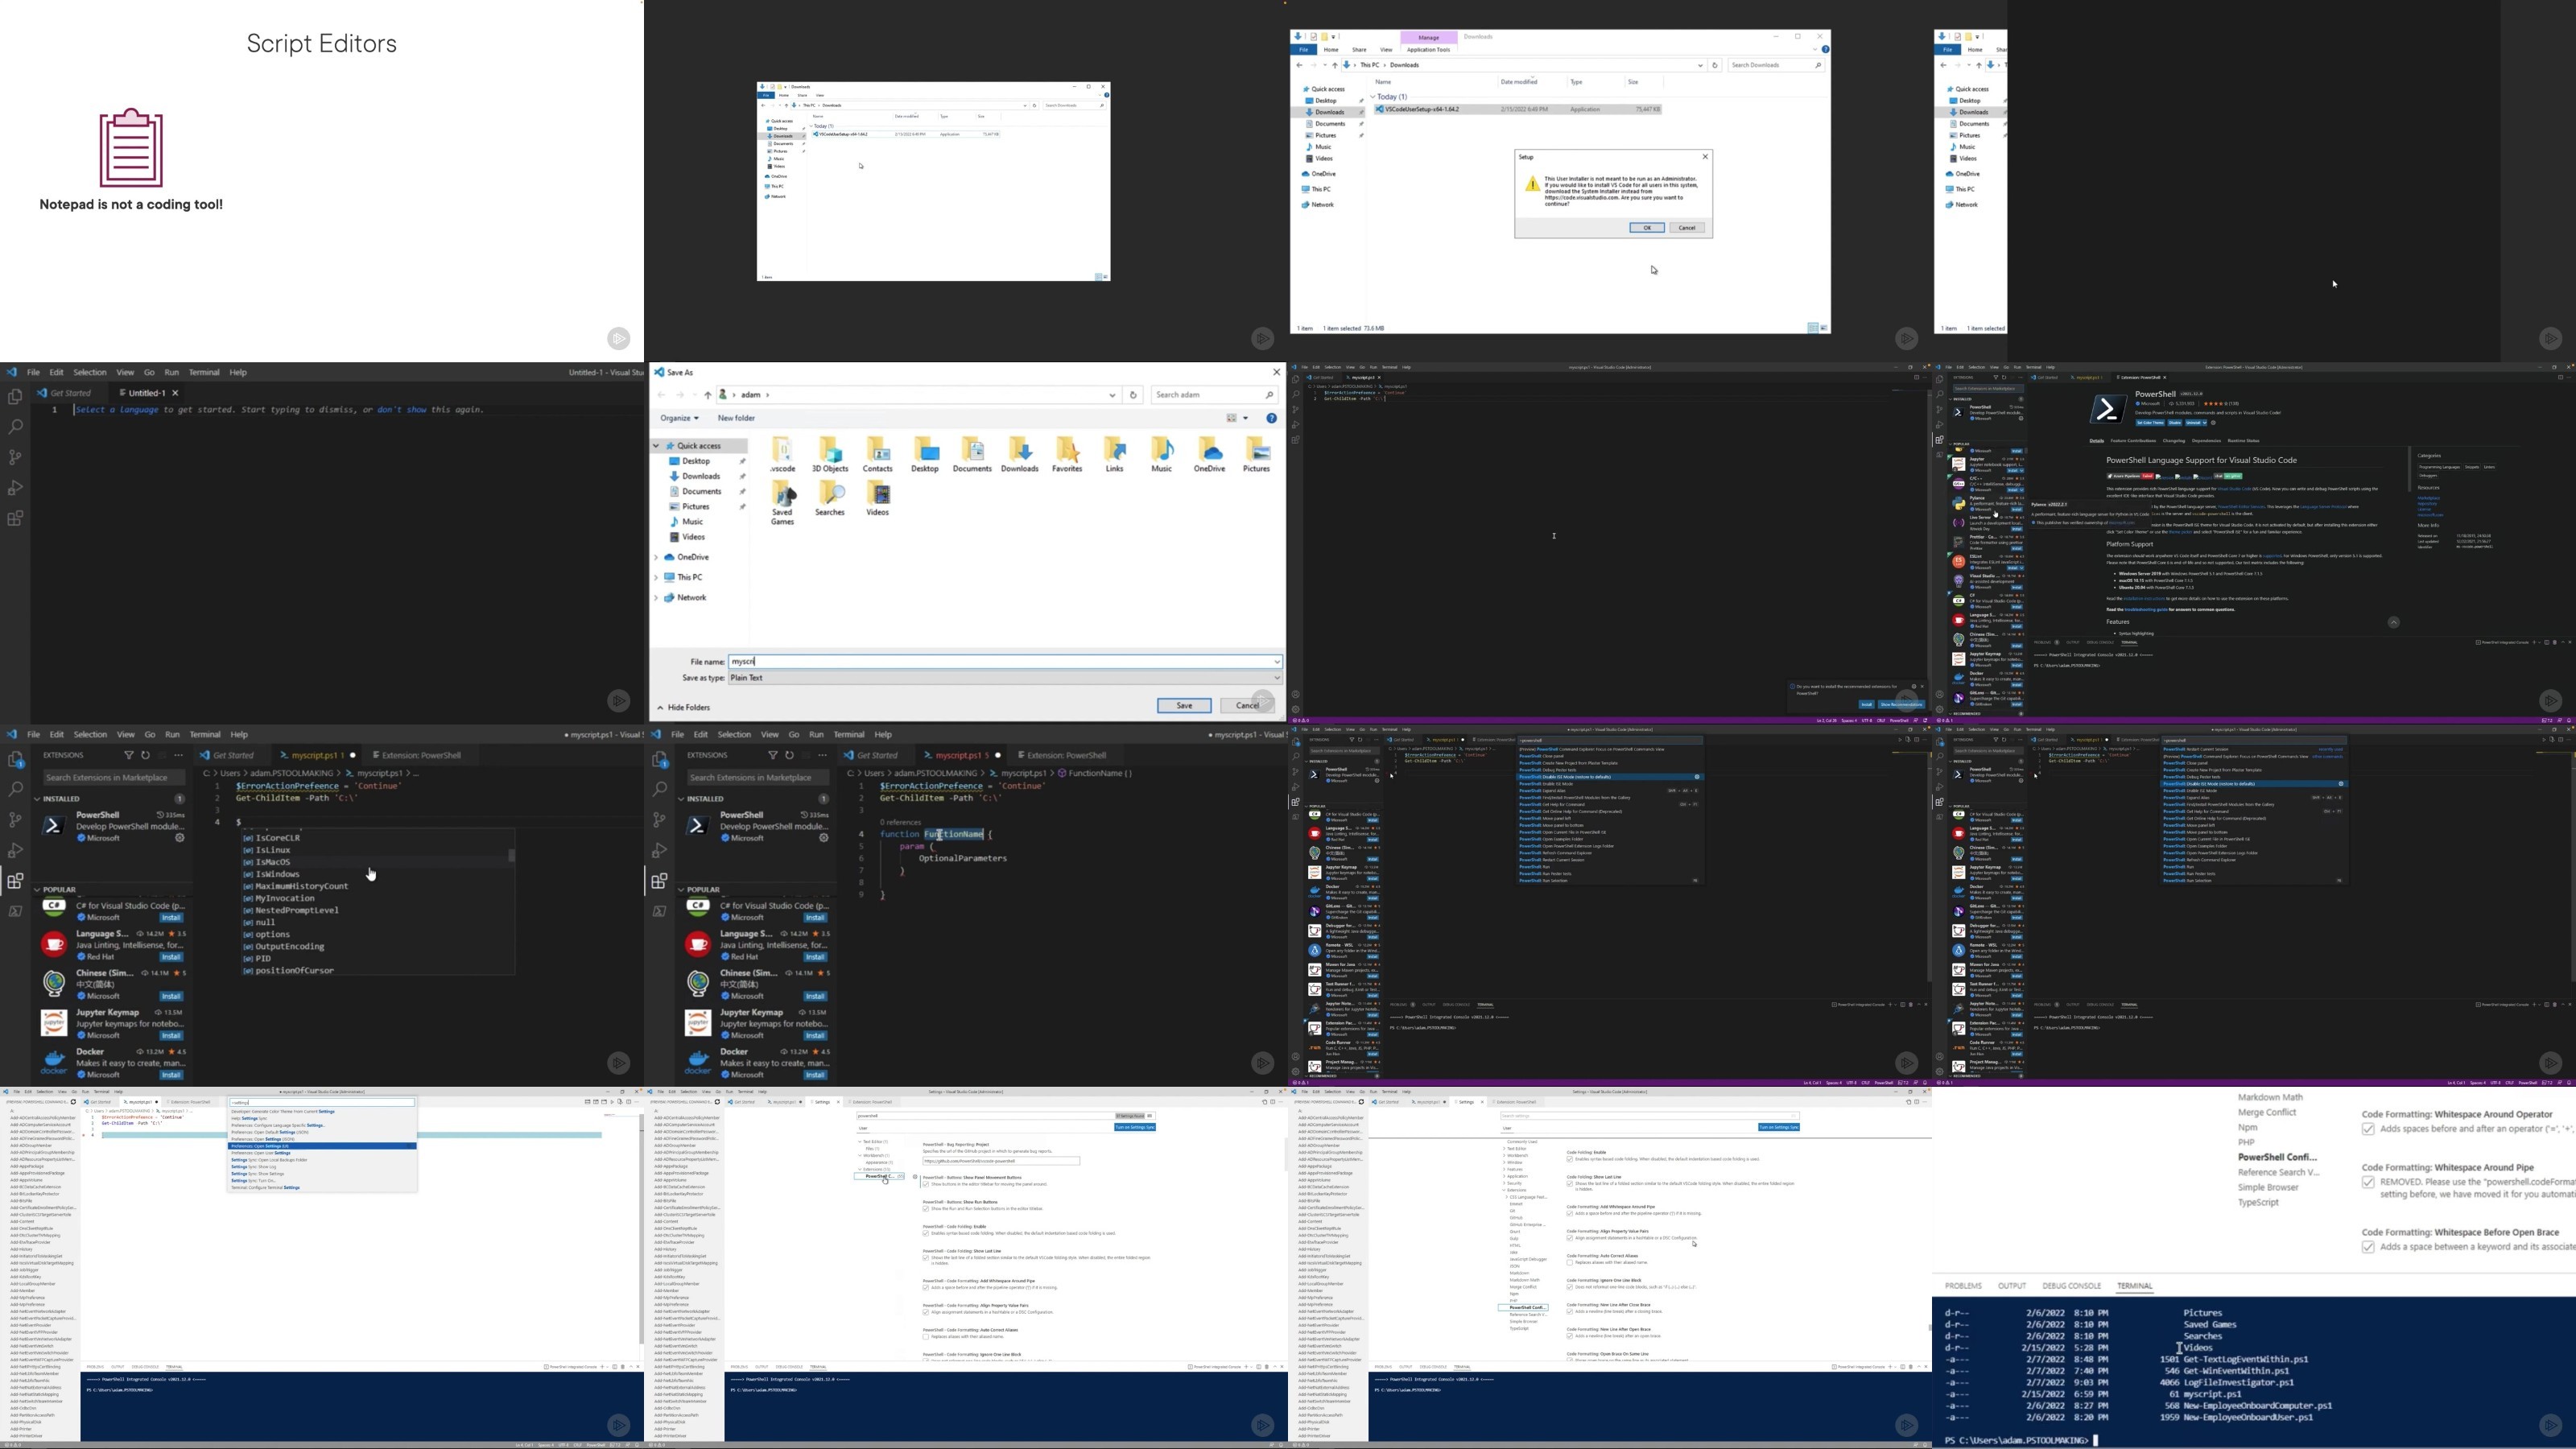Open the Save as type combo box
This screenshot has width=2576, height=1449.
click(x=1005, y=678)
